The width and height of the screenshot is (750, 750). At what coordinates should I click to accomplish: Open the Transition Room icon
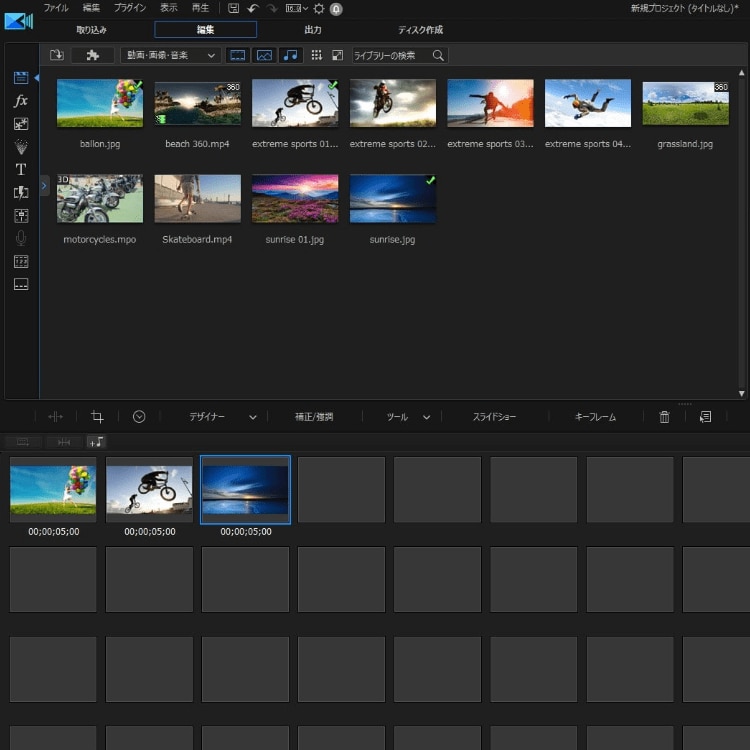pos(21,192)
